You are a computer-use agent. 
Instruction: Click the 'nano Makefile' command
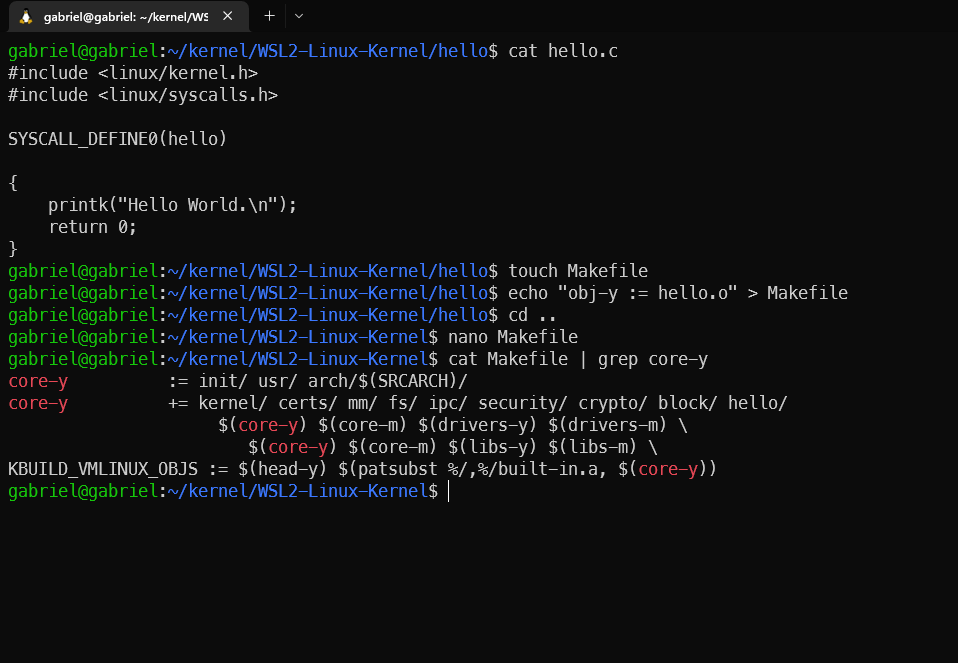click(513, 337)
